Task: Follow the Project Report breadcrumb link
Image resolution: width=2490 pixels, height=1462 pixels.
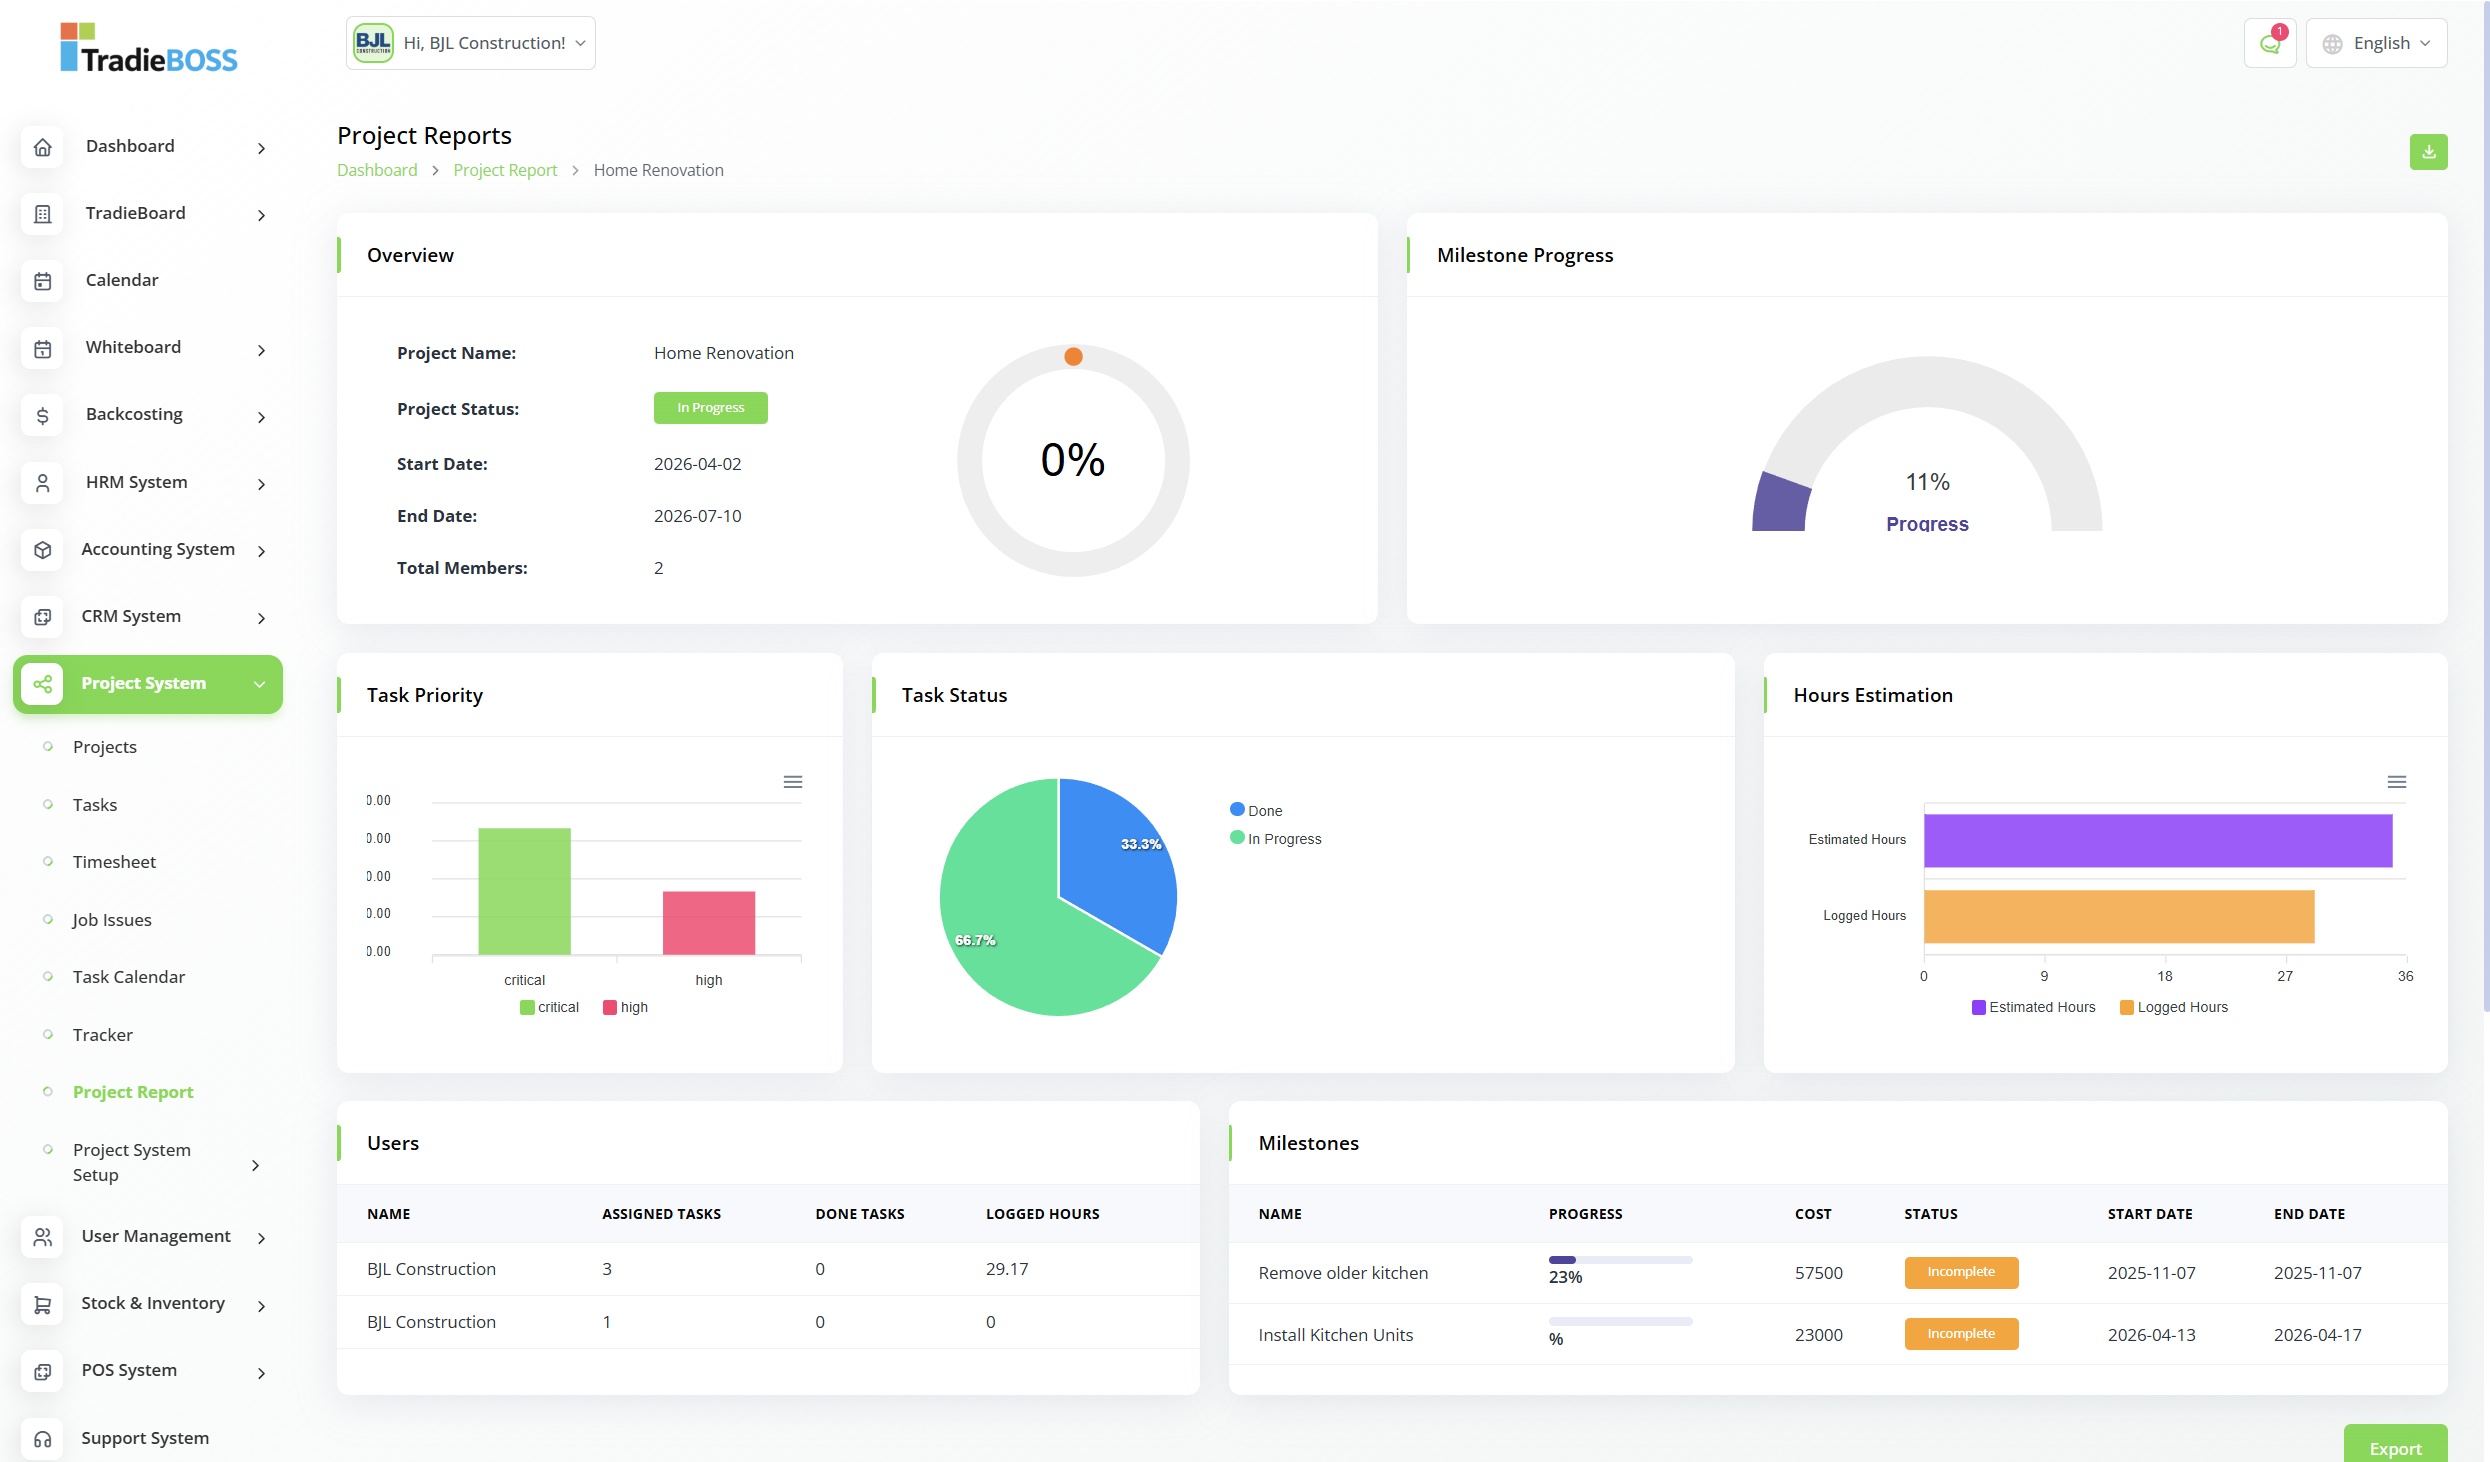Action: point(505,170)
